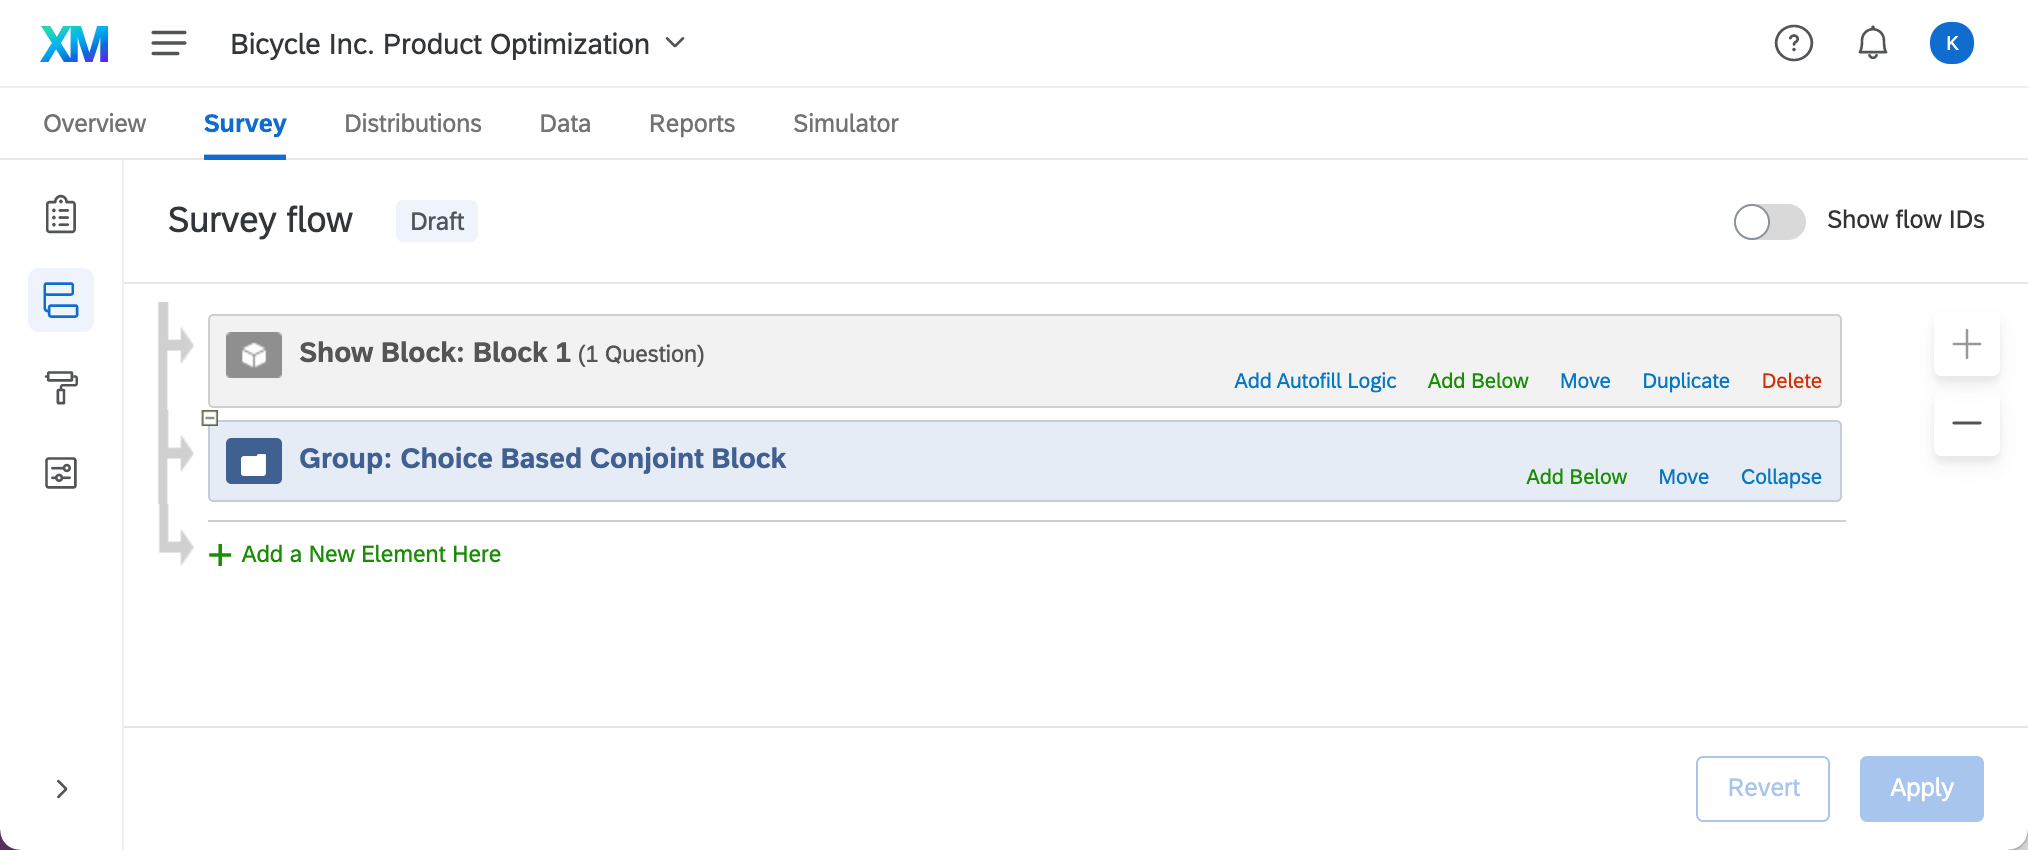Open the K account avatar

(1951, 44)
